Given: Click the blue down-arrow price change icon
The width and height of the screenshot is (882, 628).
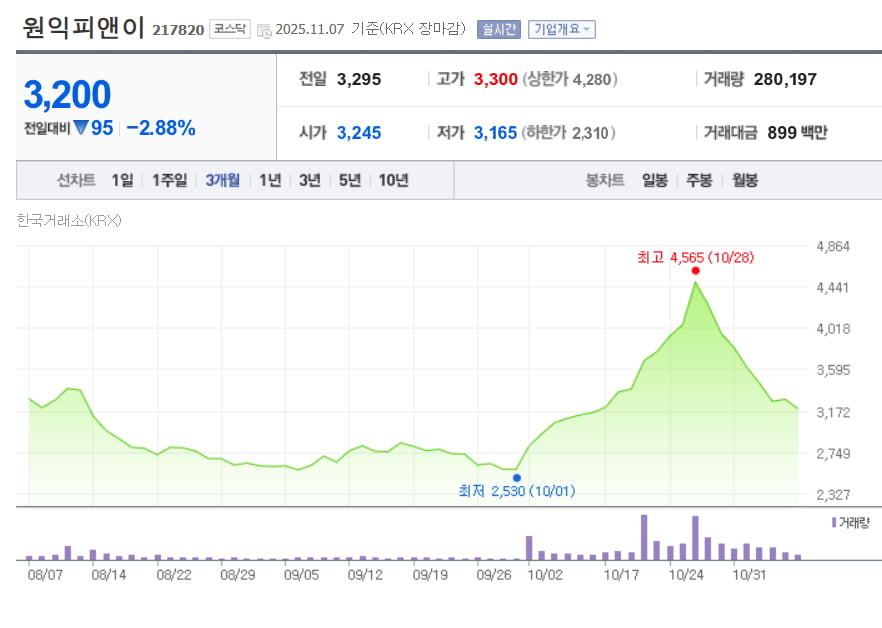Looking at the screenshot, I should 81,128.
